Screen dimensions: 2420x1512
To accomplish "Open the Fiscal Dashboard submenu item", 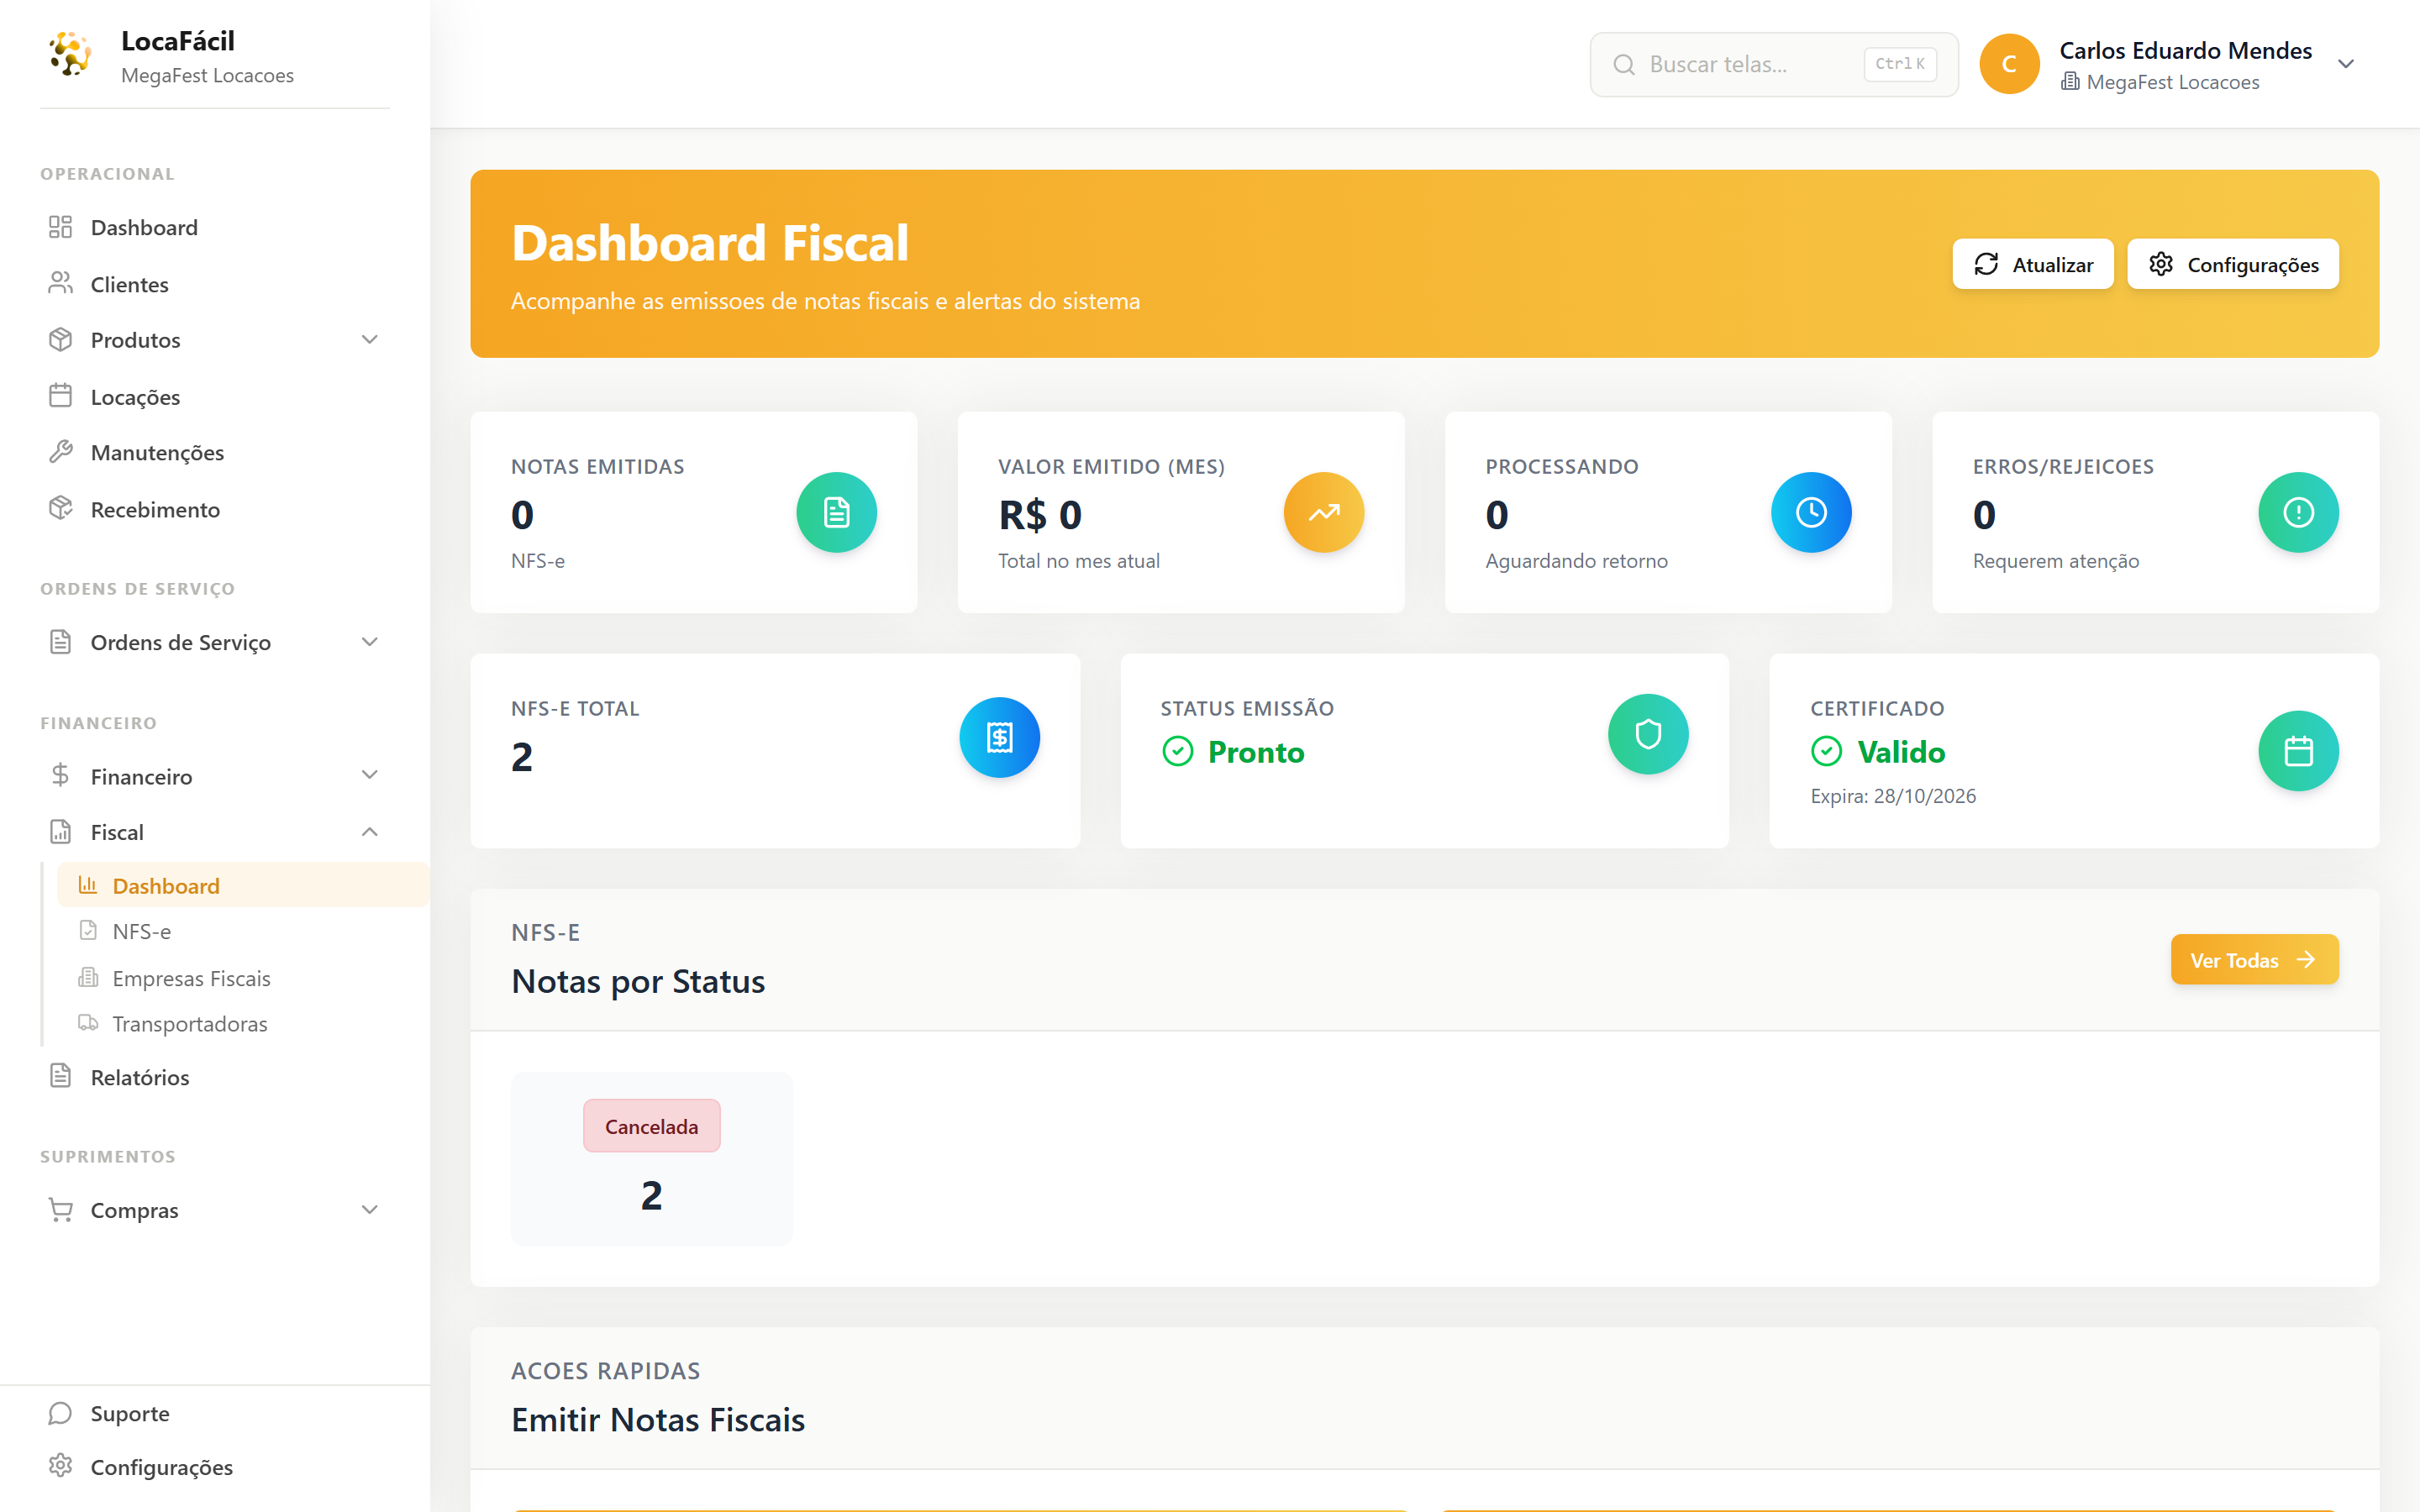I will [243, 885].
